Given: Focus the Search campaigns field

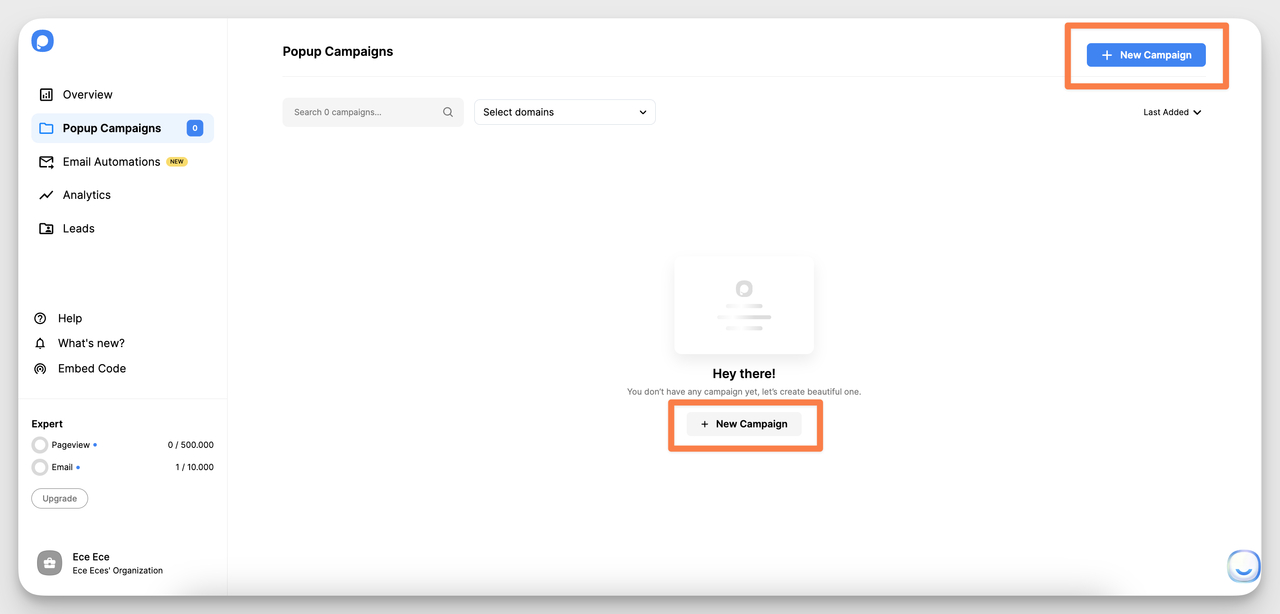Looking at the screenshot, I should (373, 112).
